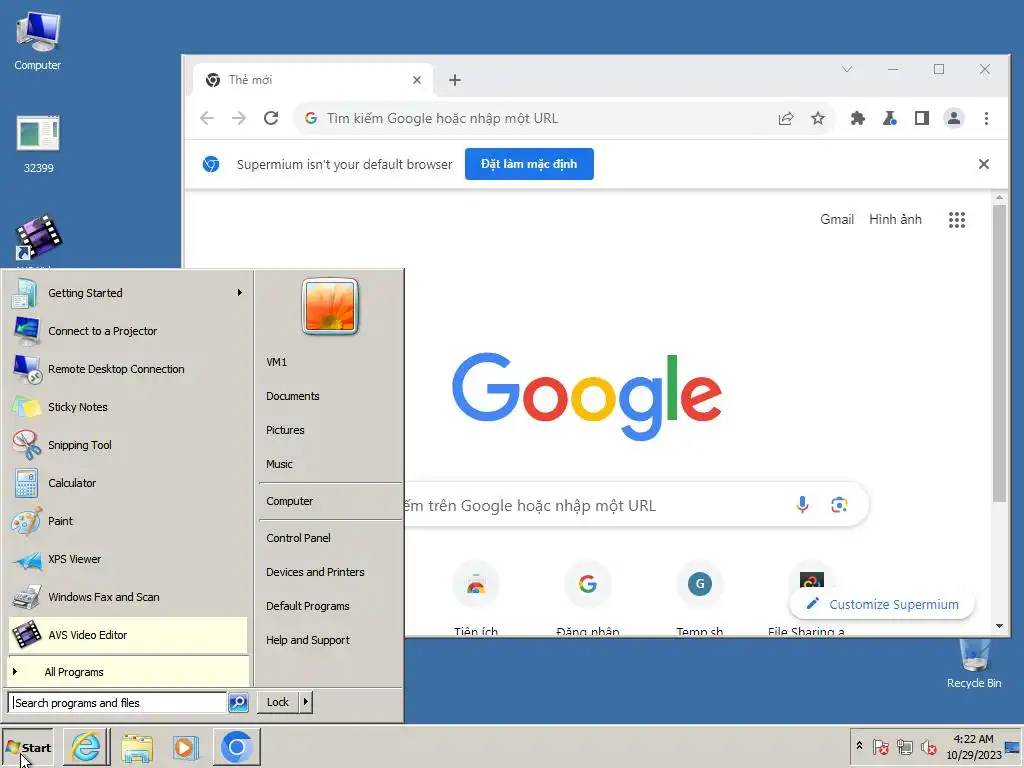Viewport: 1024px width, 768px height.
Task: Go back in browser history
Action: [x=207, y=118]
